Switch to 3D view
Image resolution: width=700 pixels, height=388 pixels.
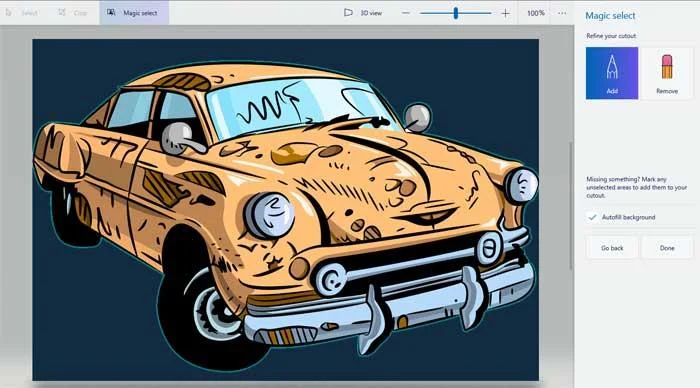coord(363,13)
